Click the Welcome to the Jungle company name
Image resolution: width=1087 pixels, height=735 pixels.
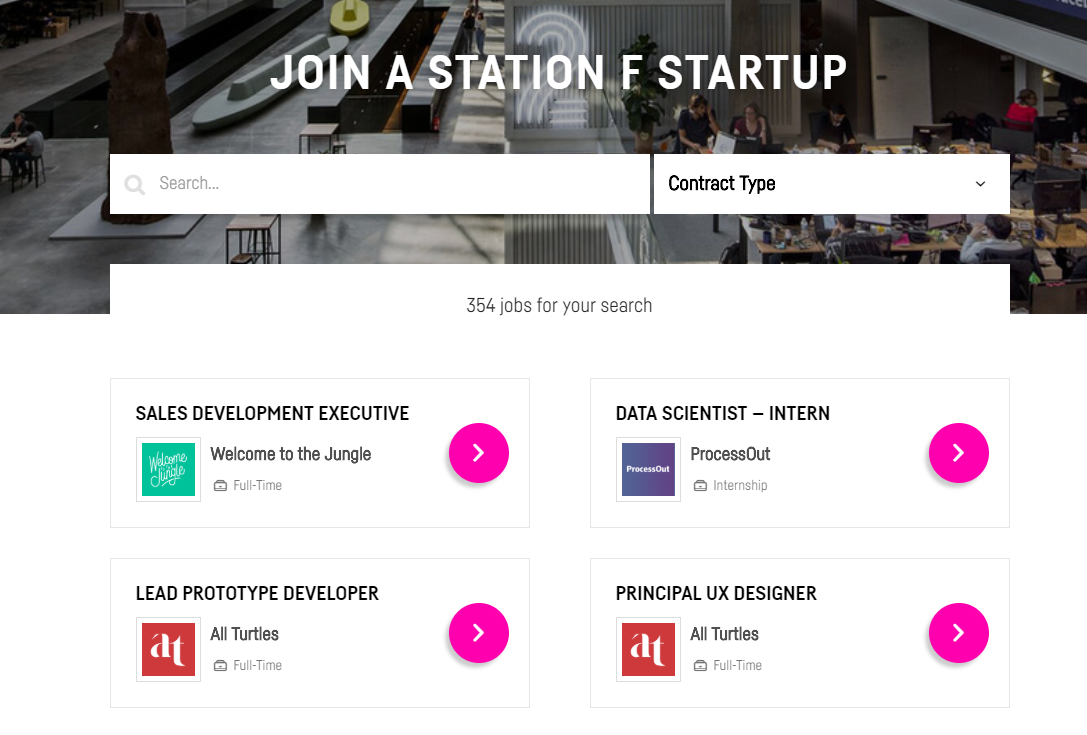pos(290,454)
